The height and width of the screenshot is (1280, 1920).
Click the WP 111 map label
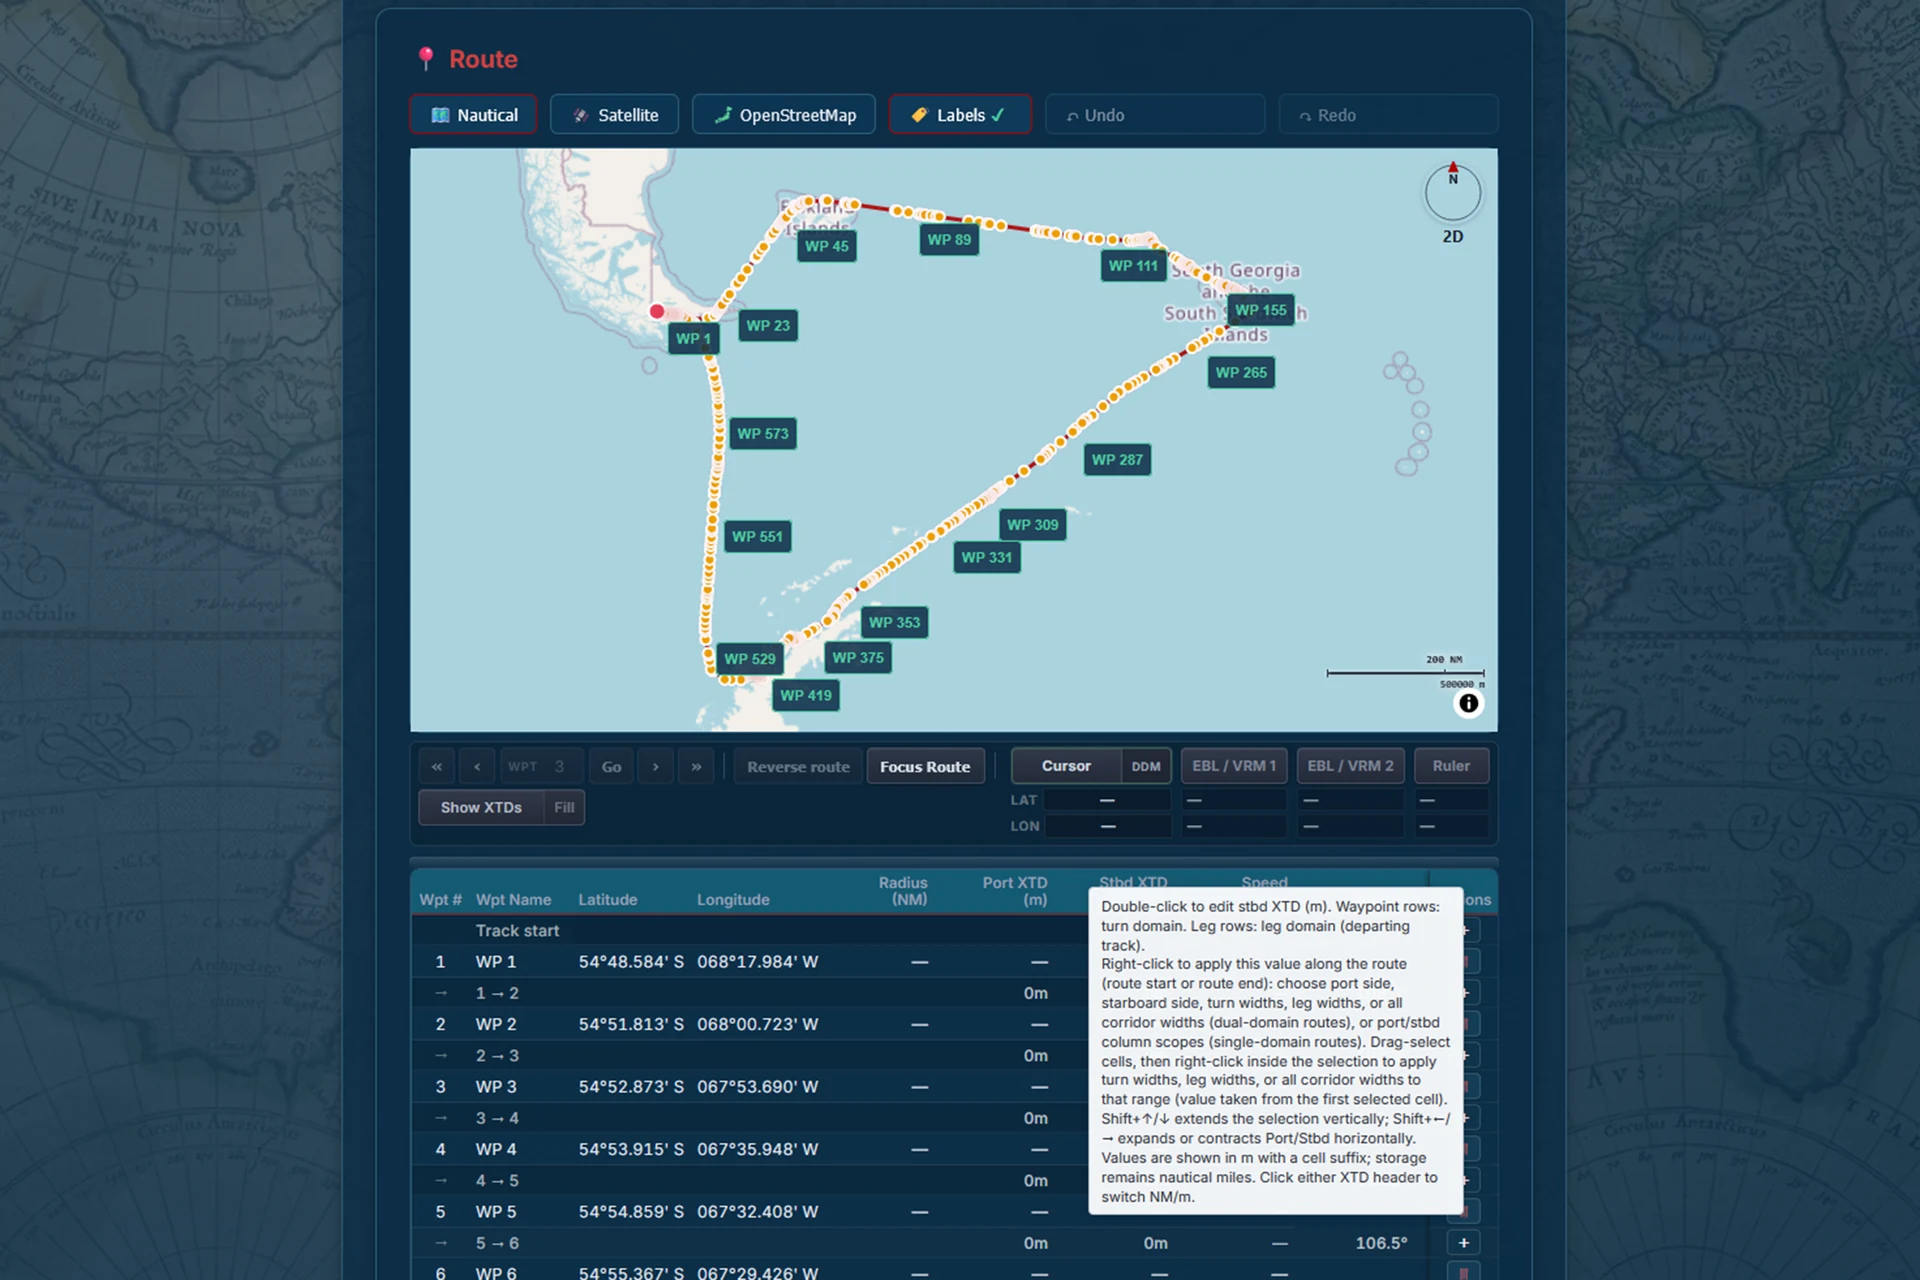coord(1133,266)
